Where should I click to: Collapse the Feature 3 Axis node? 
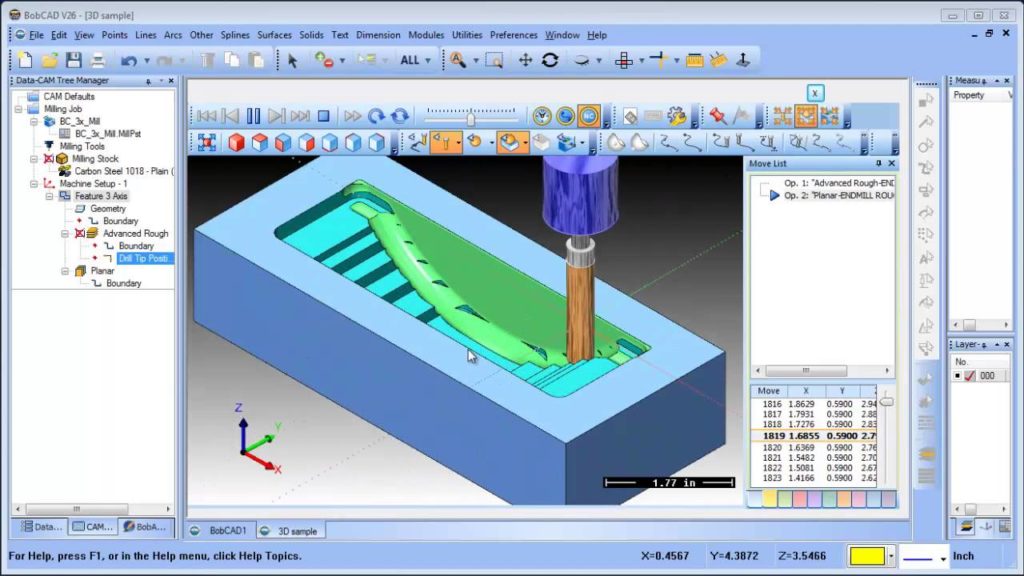point(50,196)
